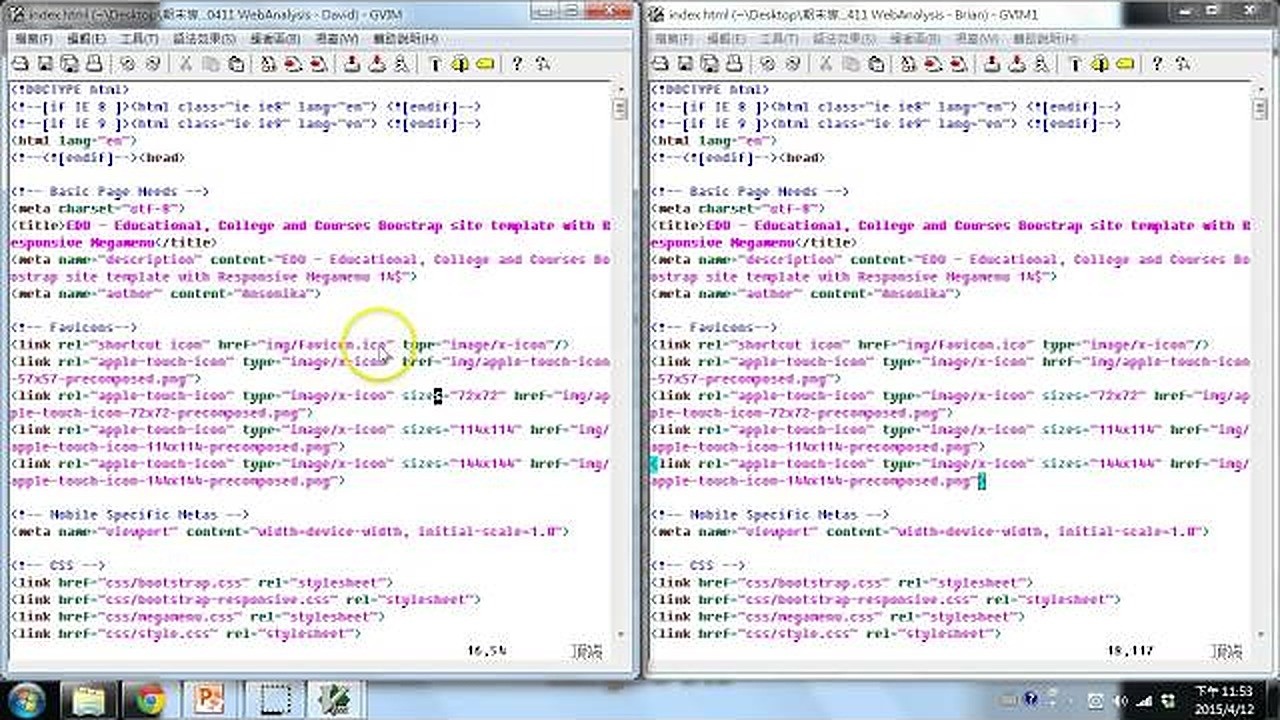Screen dimensions: 1280x720
Task: Click Open file icon in left David window
Action: click(20, 63)
